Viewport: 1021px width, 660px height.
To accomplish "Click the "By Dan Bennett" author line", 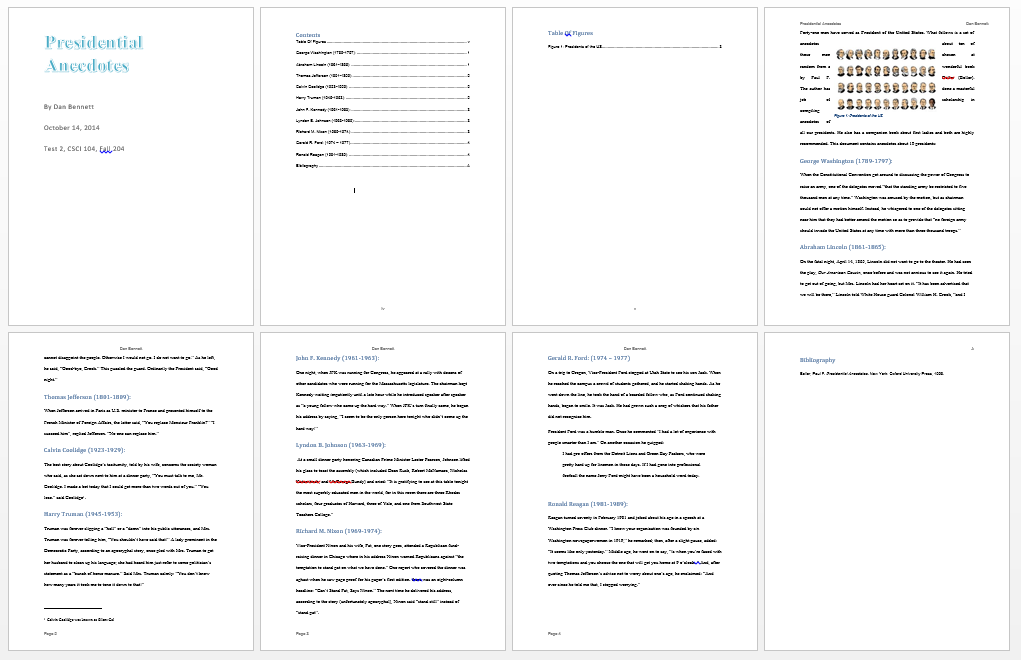I will click(x=71, y=106).
